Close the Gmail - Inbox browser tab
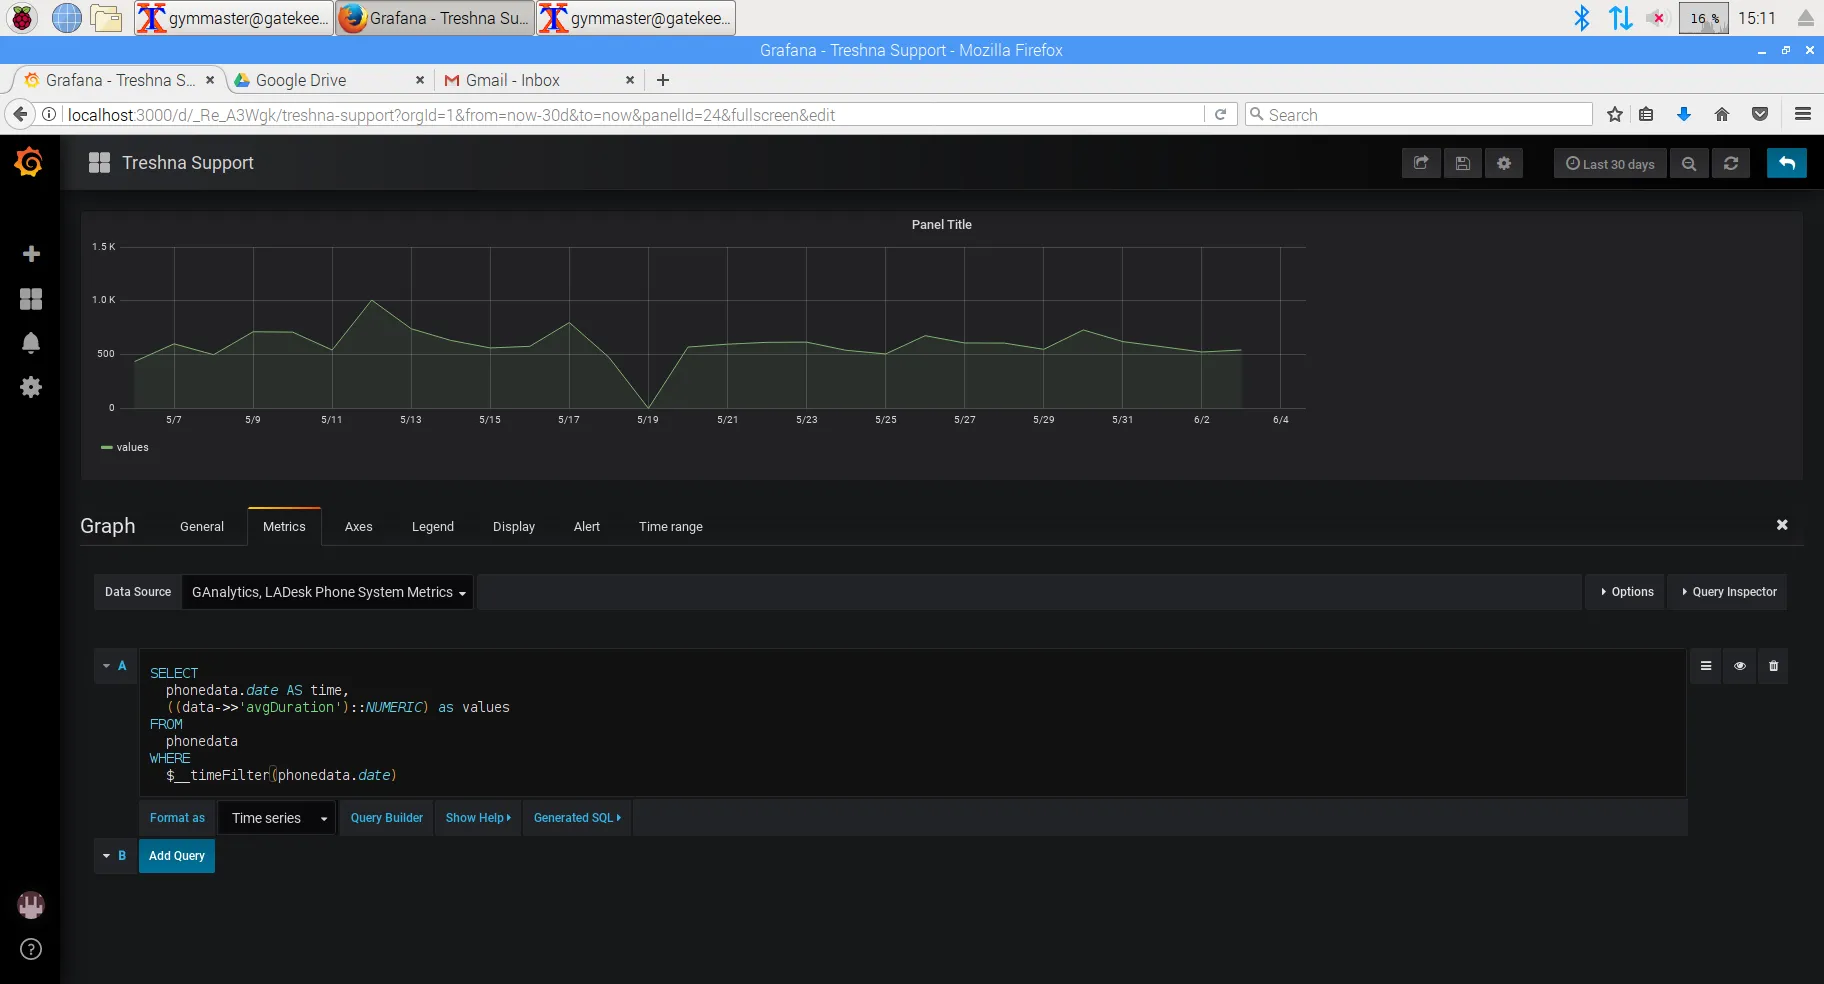Viewport: 1824px width, 984px height. [630, 80]
